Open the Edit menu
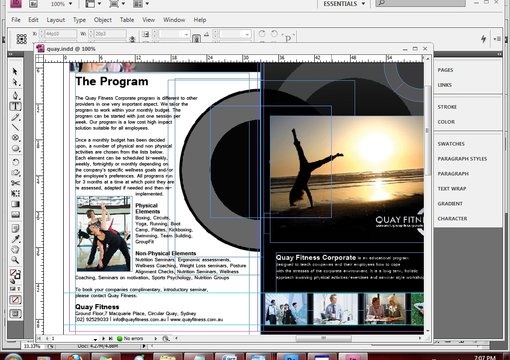 33,20
